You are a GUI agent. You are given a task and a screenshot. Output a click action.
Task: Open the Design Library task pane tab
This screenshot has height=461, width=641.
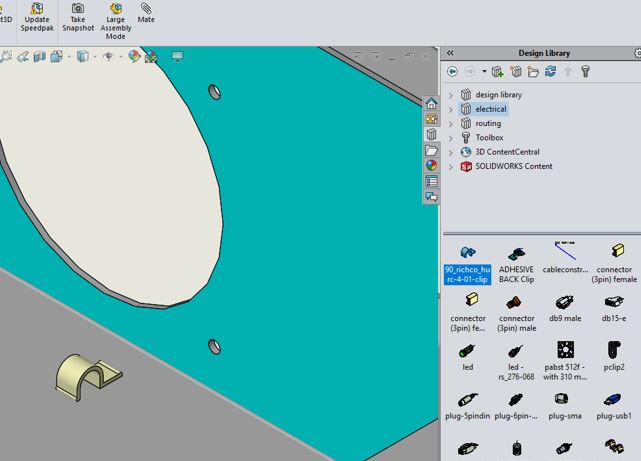[x=431, y=134]
